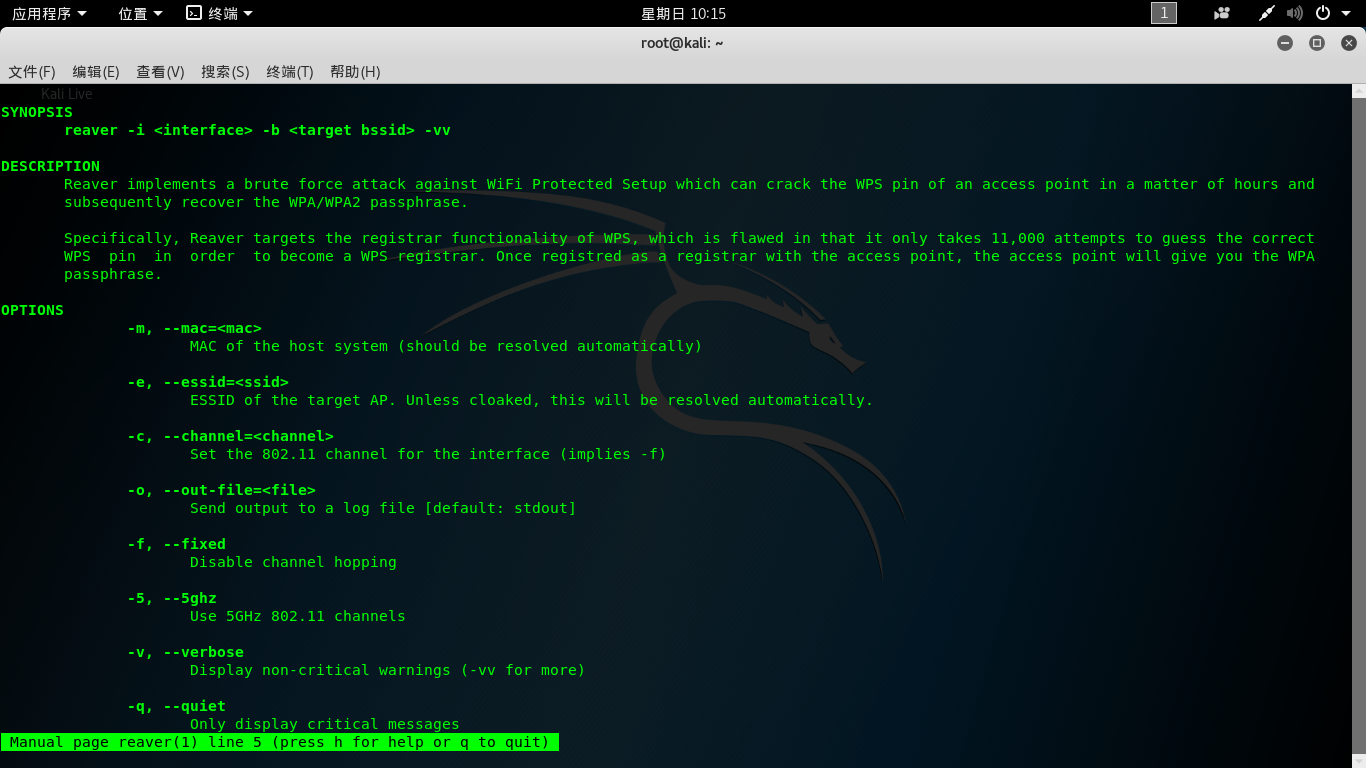Click the 'Manual page reaver(1)' status line
This screenshot has width=1366, height=768.
(x=280, y=742)
